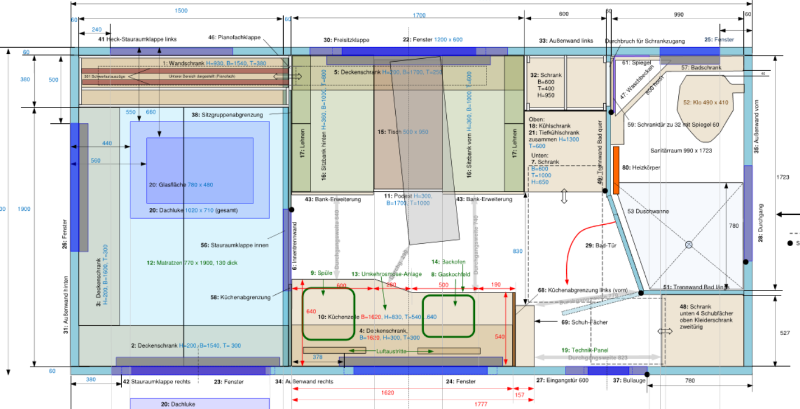
Task: Click the '46: Planofachklappe' label
Action: click(235, 38)
